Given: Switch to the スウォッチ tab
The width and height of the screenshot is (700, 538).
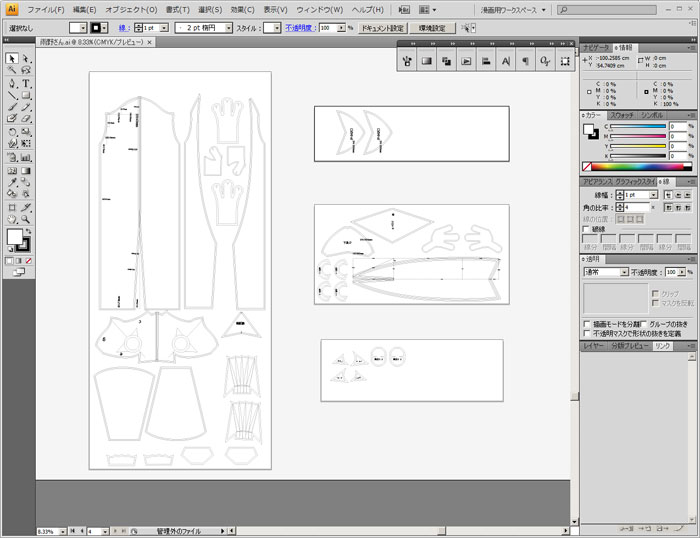Looking at the screenshot, I should coord(622,116).
